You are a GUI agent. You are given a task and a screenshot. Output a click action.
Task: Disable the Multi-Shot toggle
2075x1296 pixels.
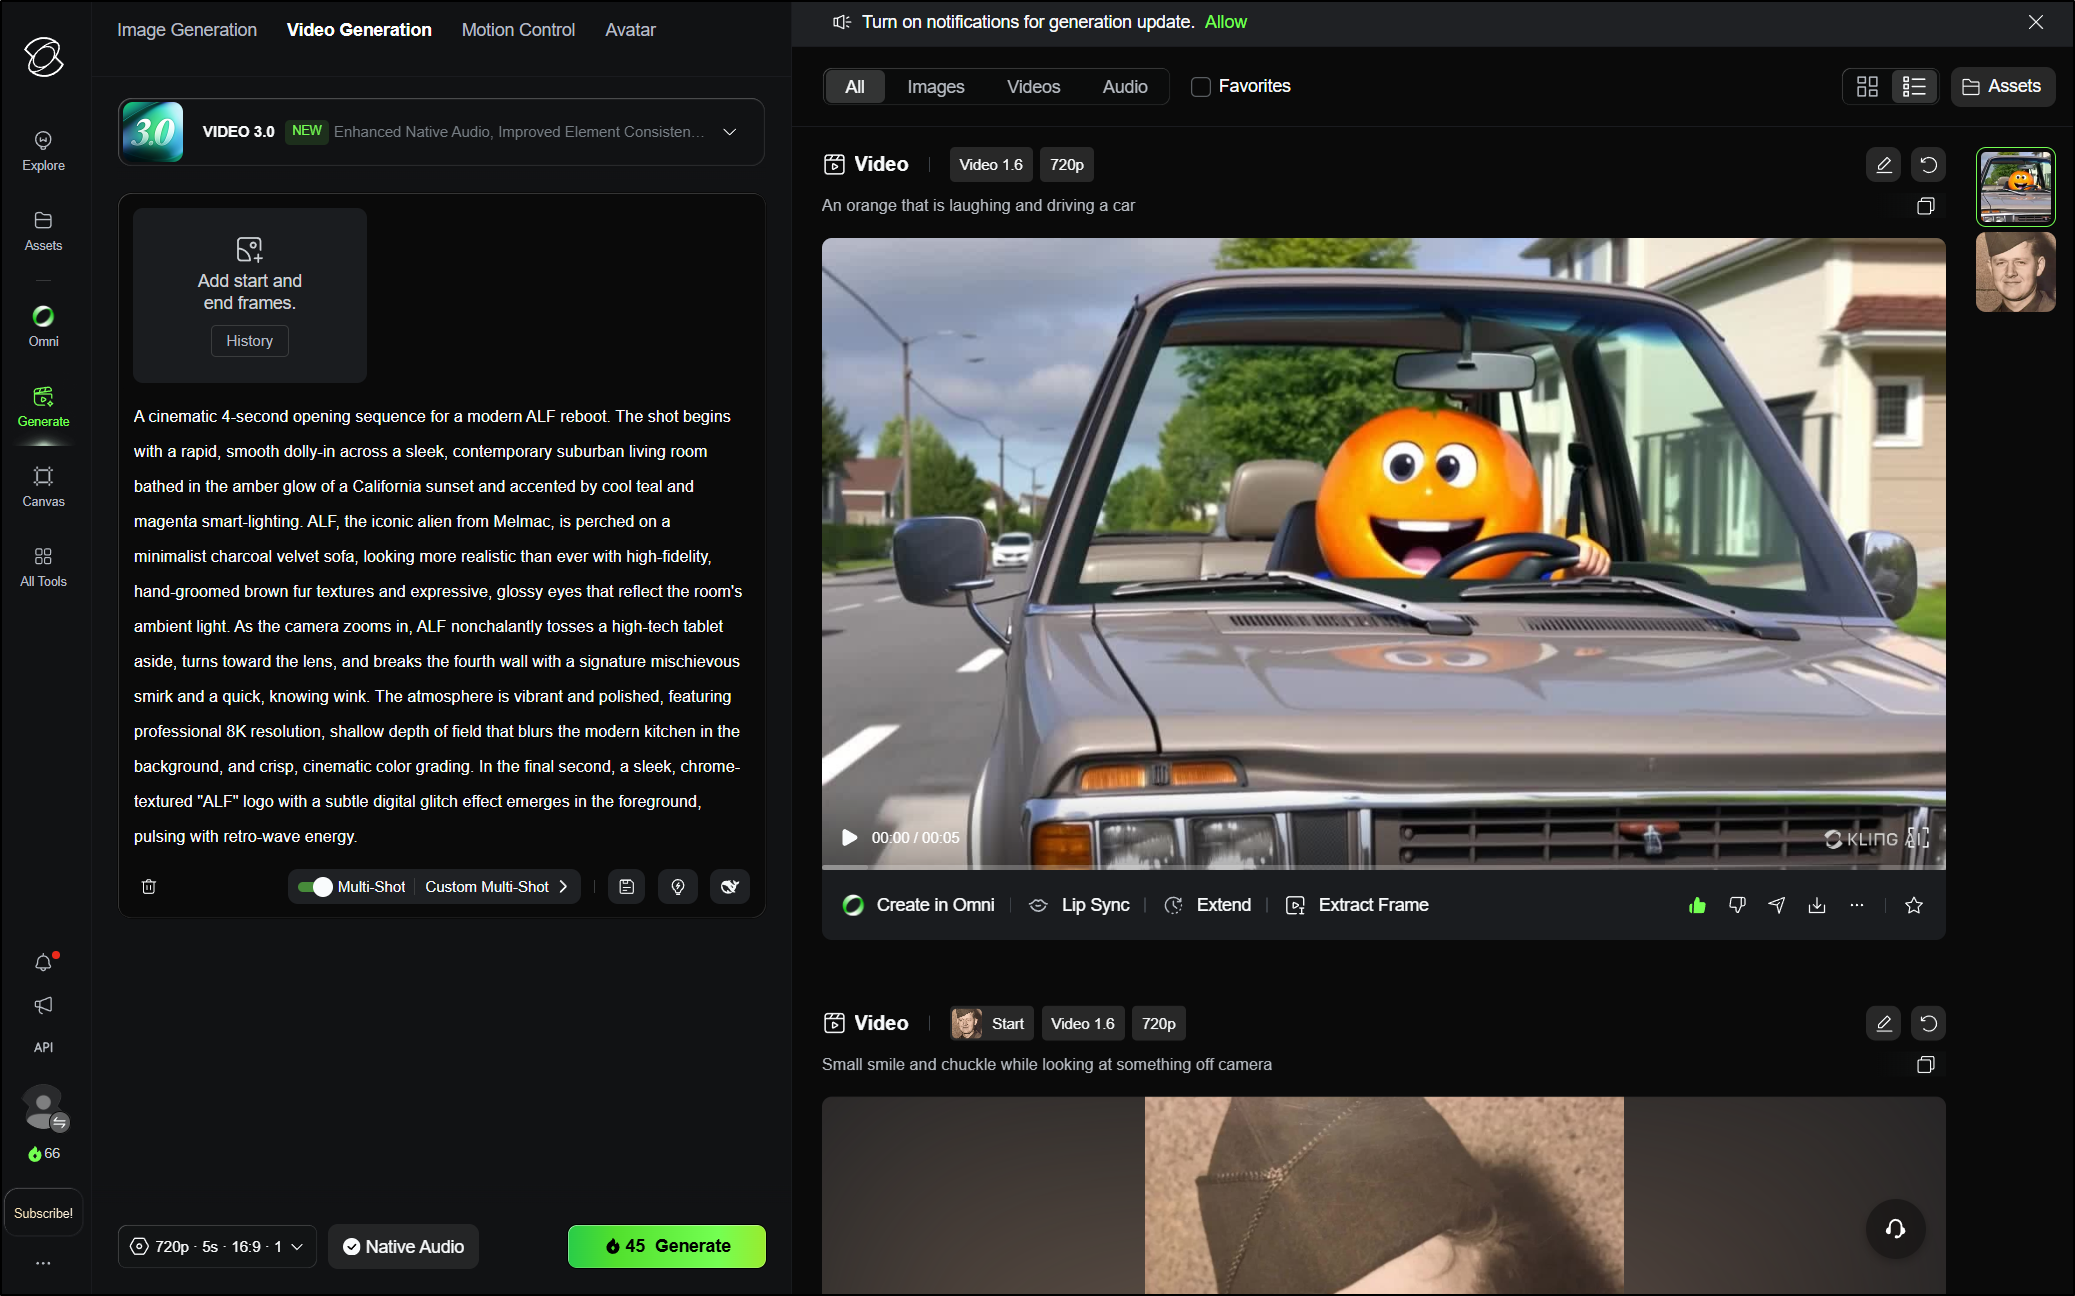pos(316,886)
